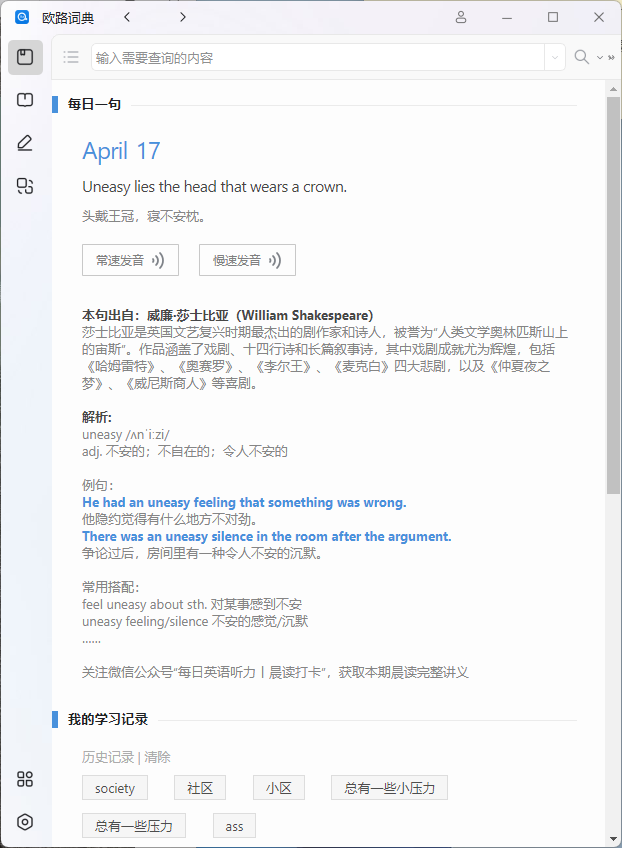Play slow speed pronunciation (慢速发音)

pos(247,260)
